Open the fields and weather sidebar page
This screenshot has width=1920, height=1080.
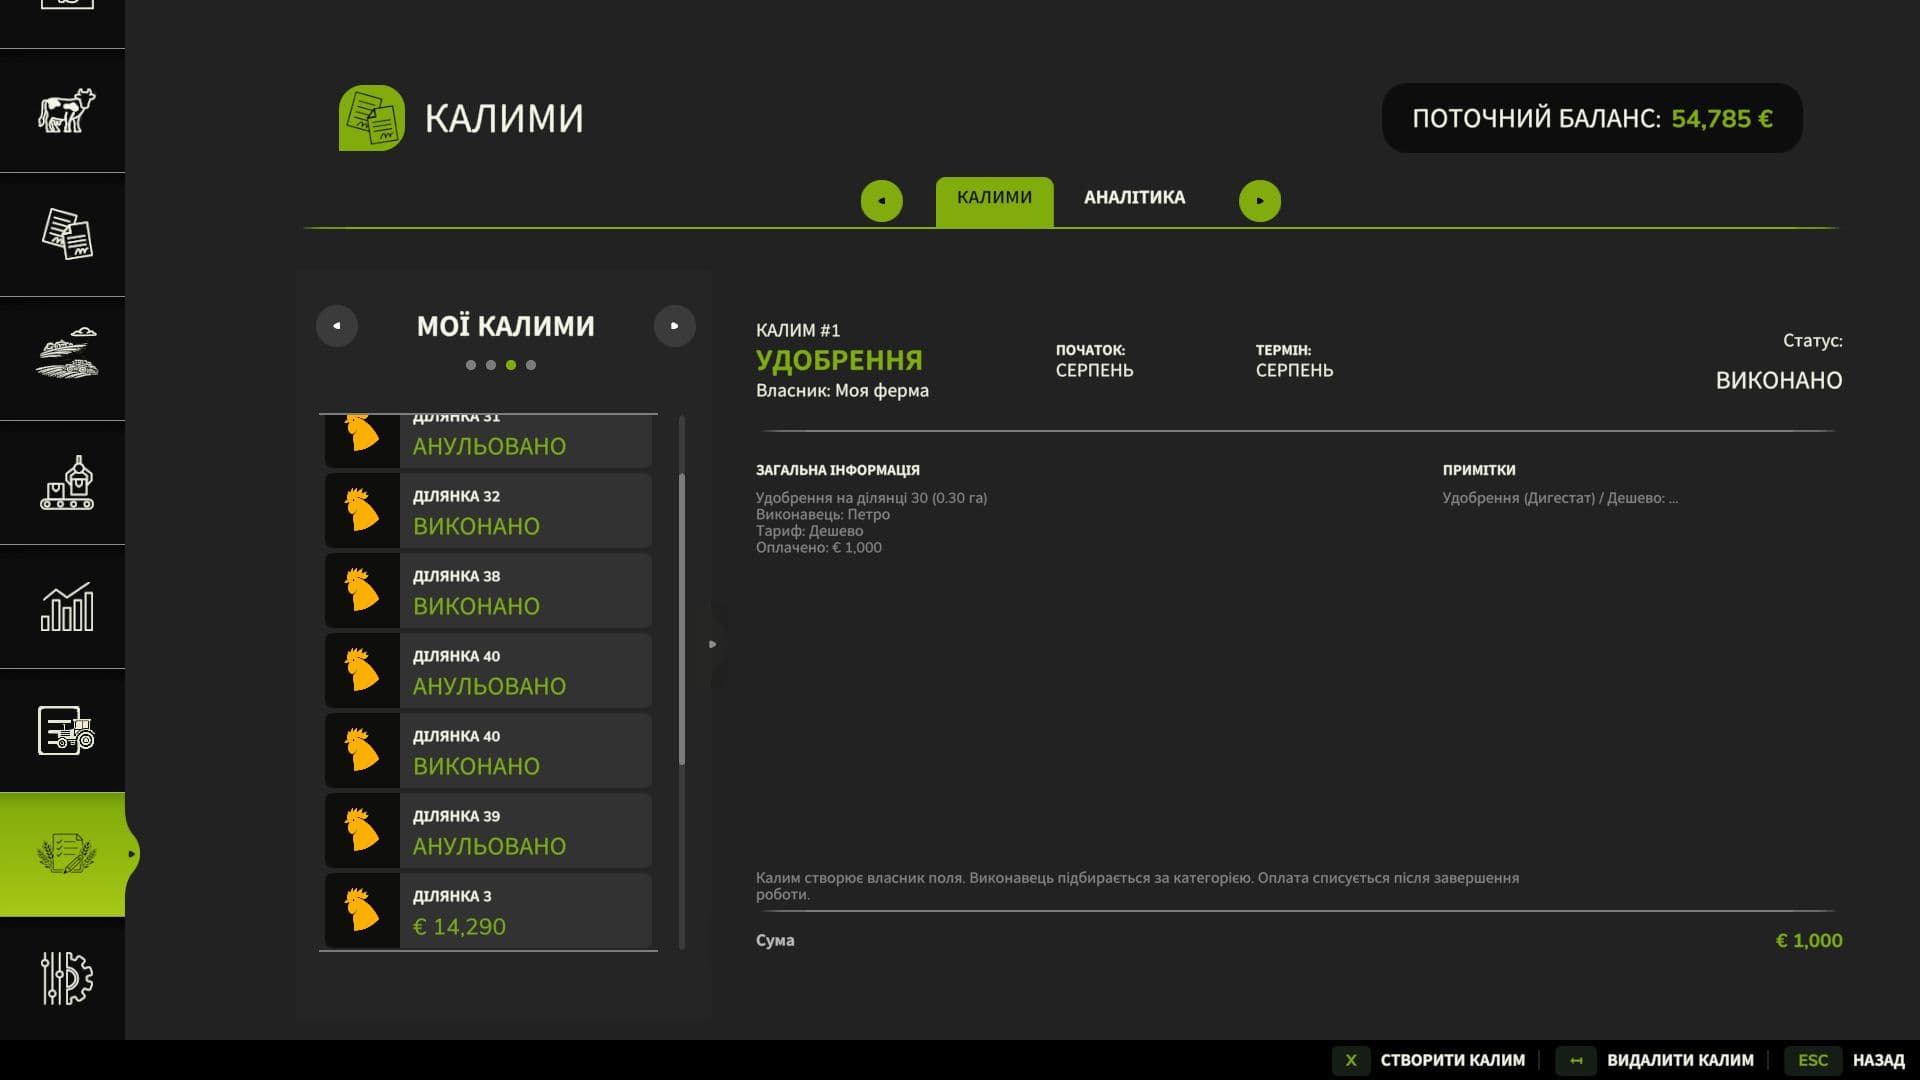click(66, 353)
